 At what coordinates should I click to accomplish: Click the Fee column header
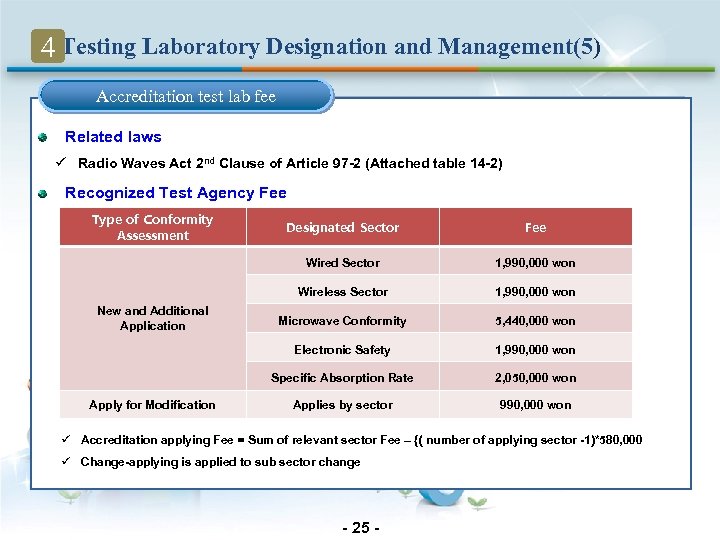pyautogui.click(x=535, y=227)
